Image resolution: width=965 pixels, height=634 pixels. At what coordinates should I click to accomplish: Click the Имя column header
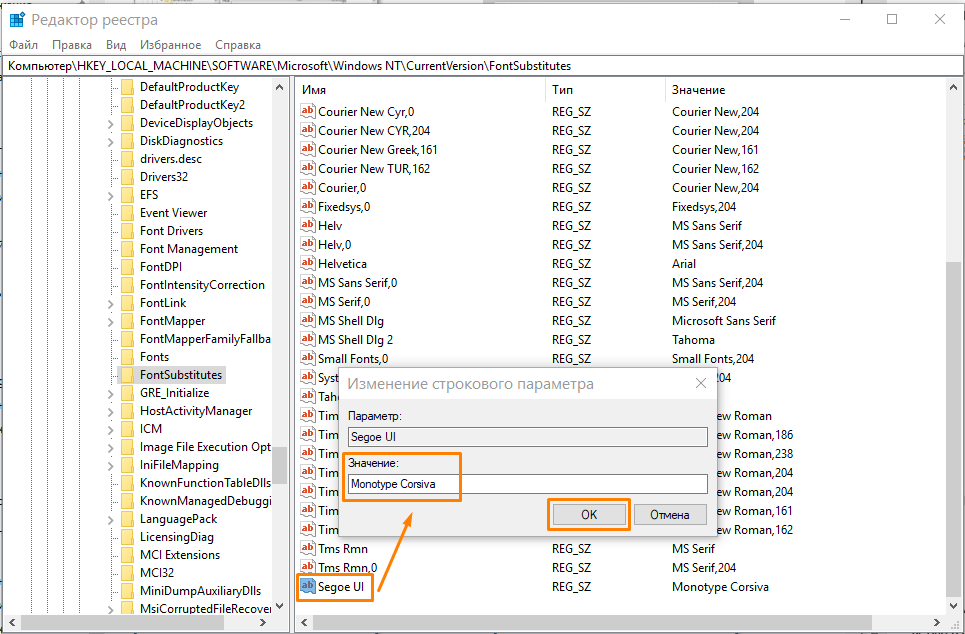coord(421,90)
